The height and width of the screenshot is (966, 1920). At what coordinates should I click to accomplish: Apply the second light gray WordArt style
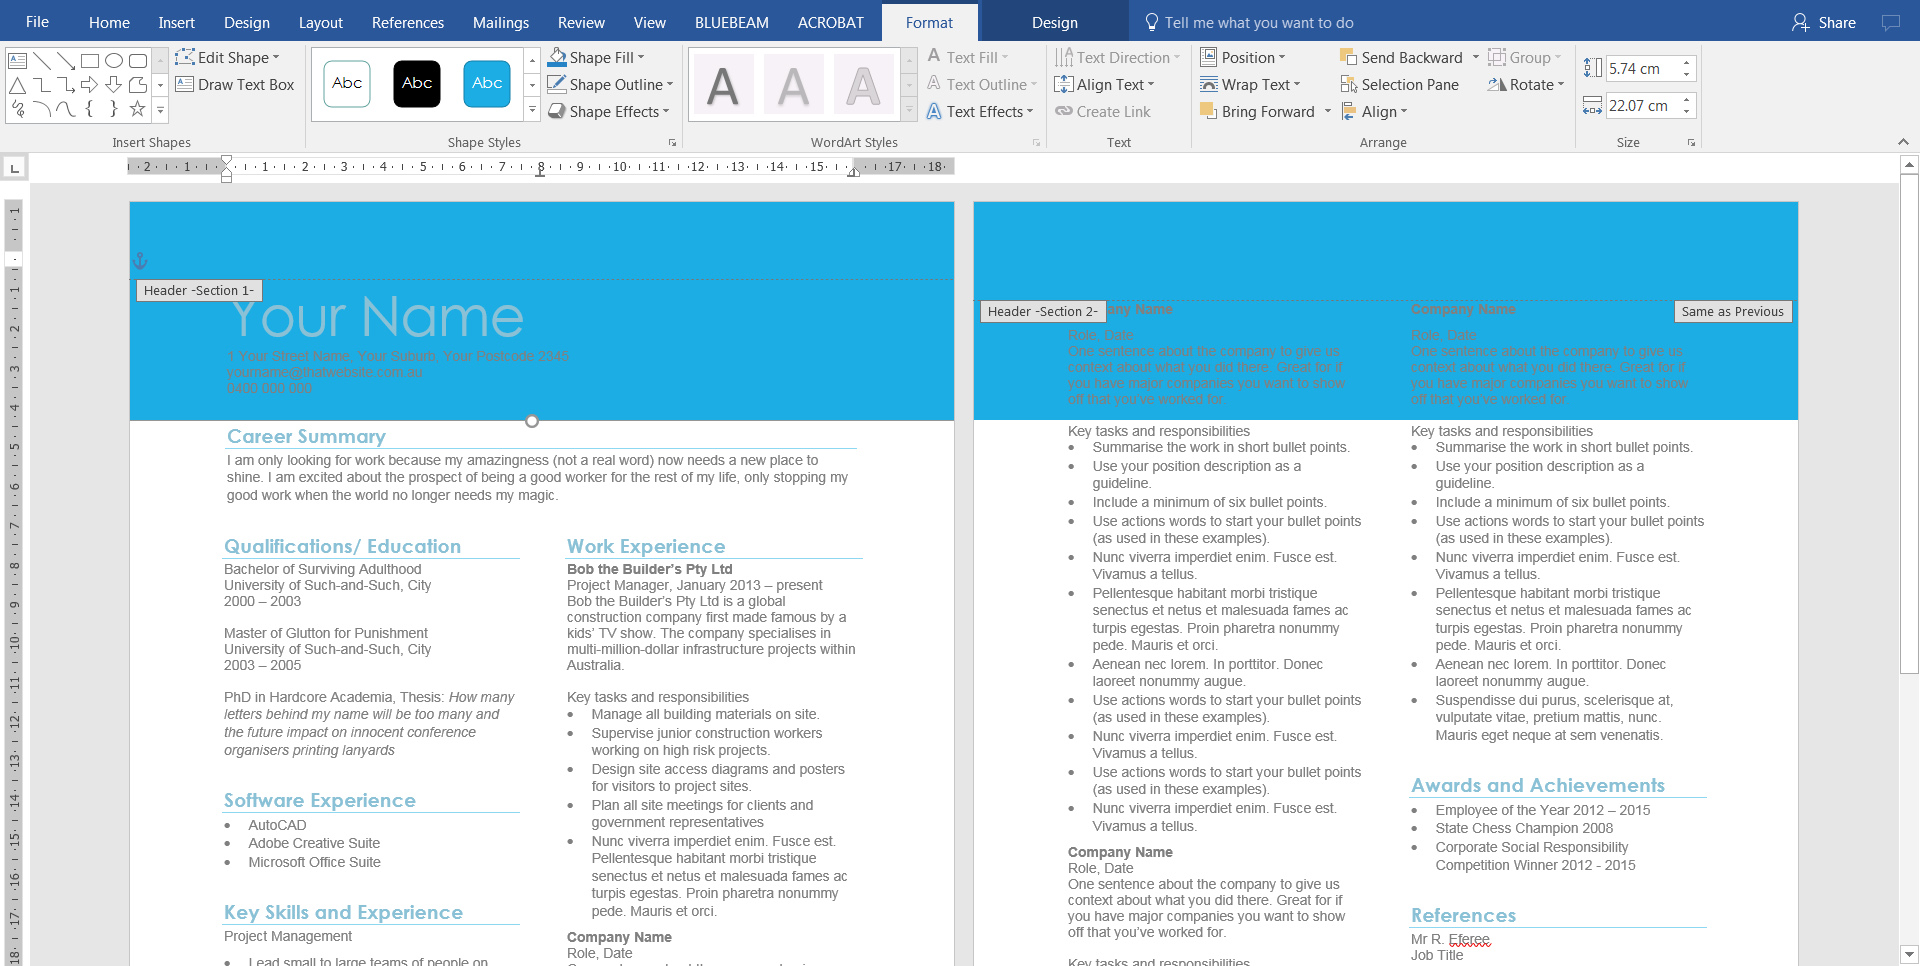[x=793, y=86]
